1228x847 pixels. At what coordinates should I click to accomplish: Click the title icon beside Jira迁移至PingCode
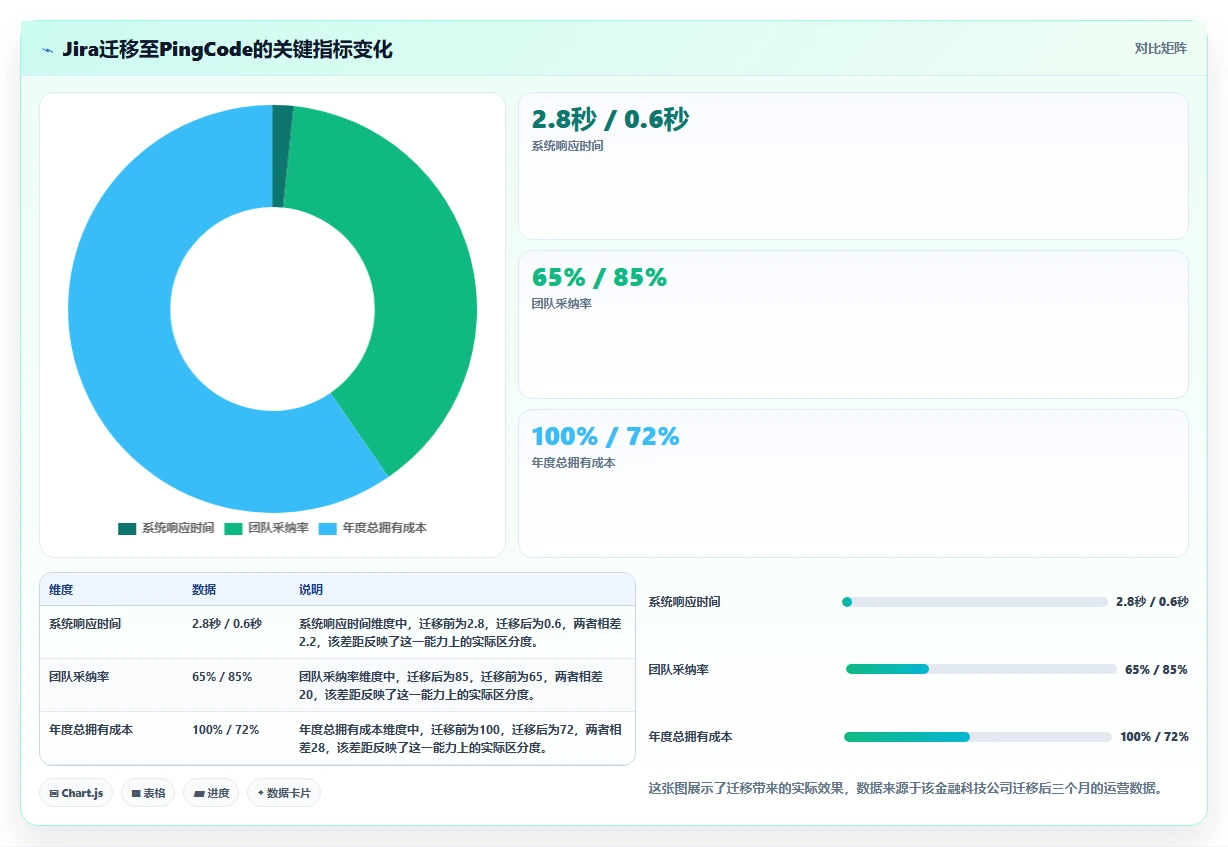[47, 49]
